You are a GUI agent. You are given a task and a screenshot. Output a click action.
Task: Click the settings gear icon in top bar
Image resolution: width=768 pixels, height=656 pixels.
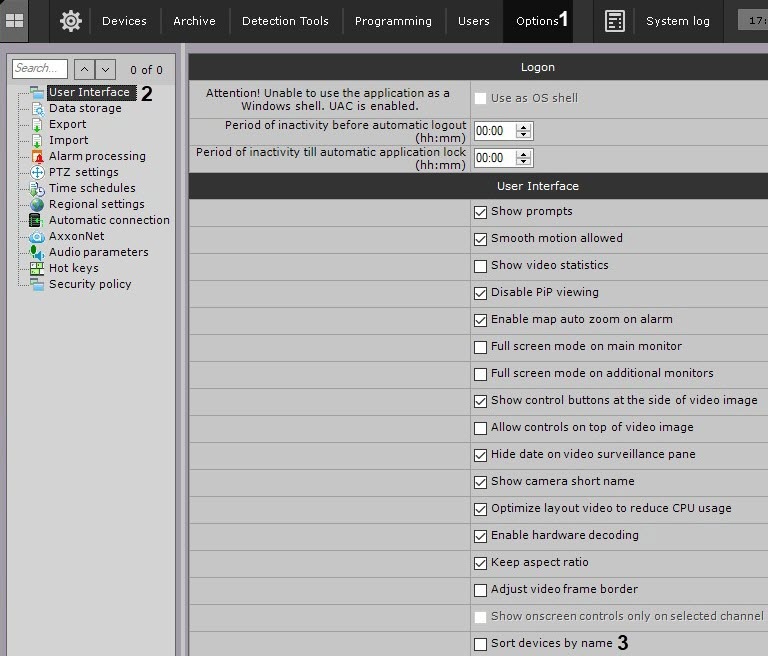(x=70, y=21)
